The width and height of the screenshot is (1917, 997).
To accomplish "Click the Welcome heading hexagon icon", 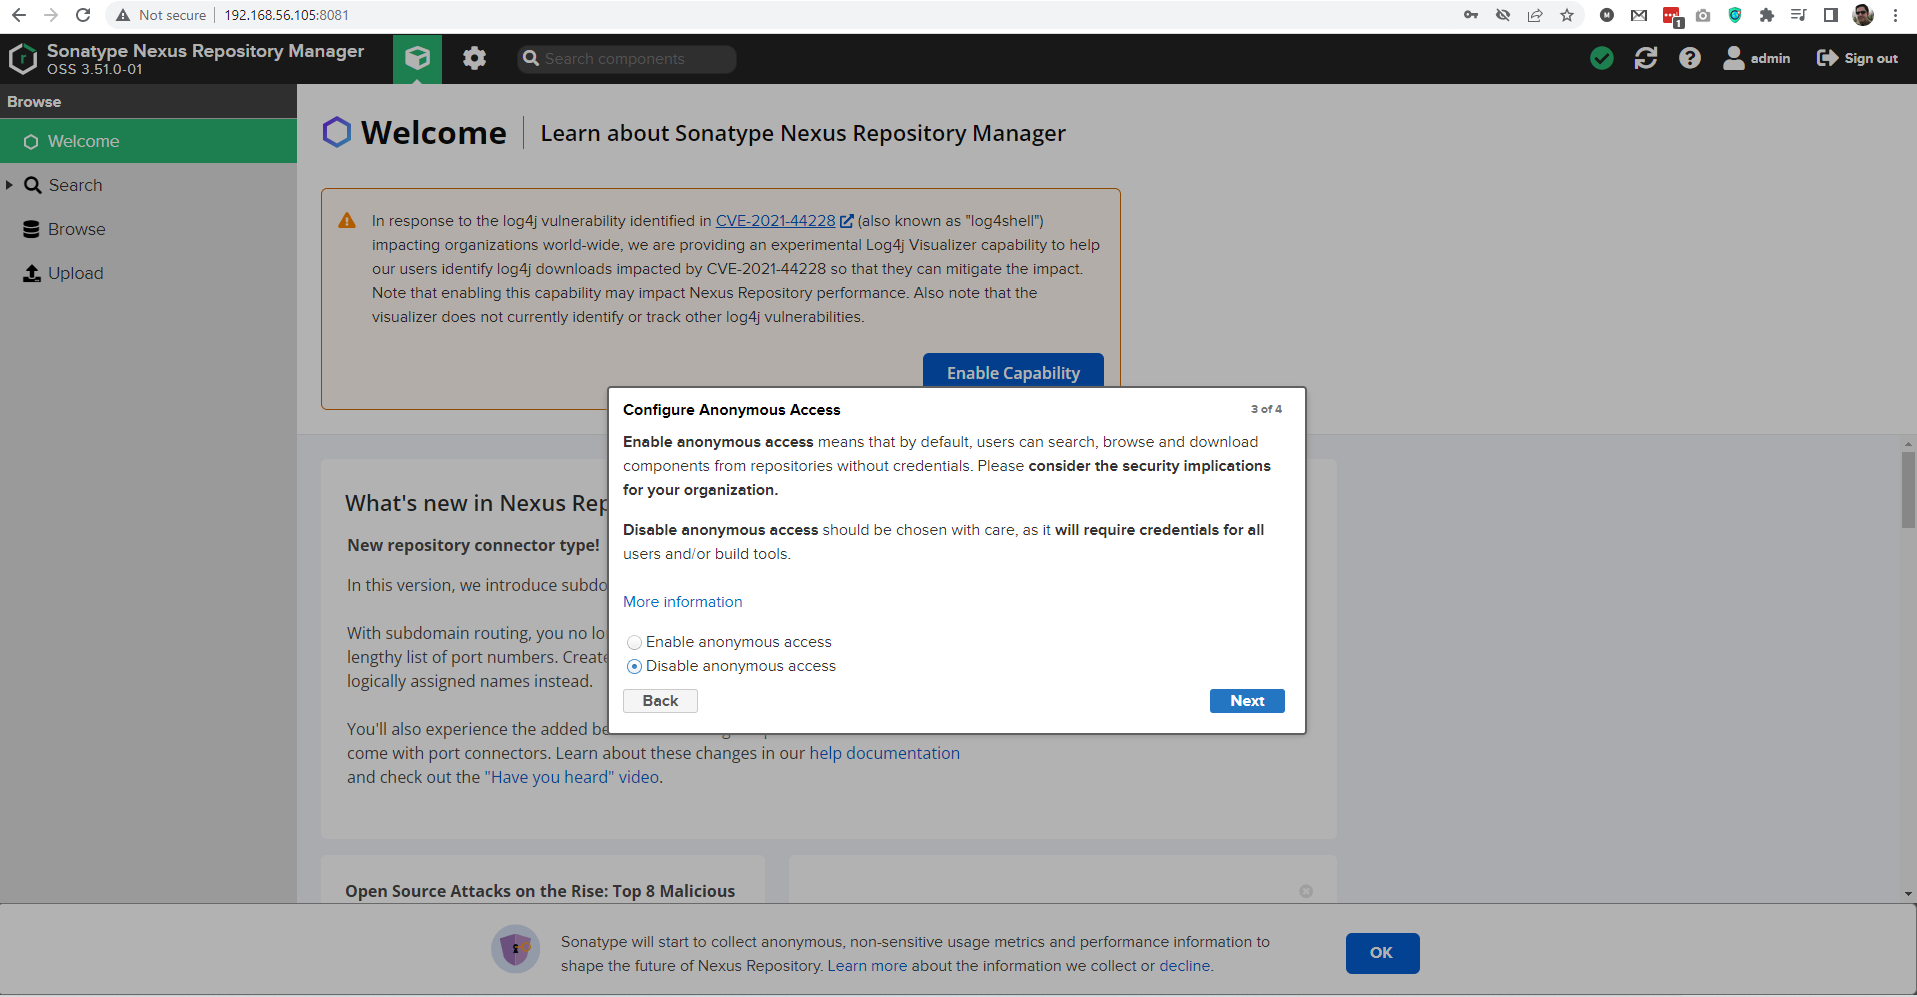I will click(337, 132).
